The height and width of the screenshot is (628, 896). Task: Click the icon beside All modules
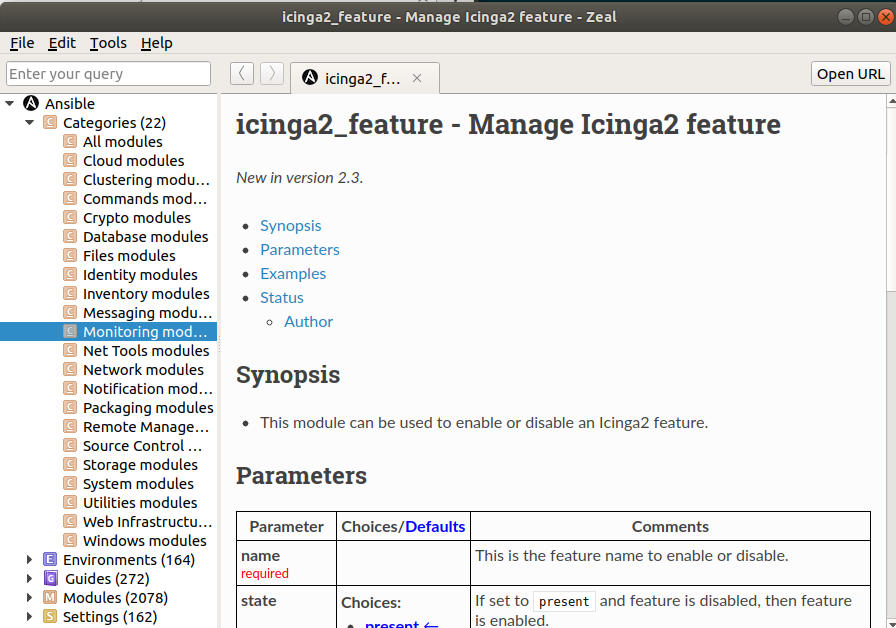(70, 141)
